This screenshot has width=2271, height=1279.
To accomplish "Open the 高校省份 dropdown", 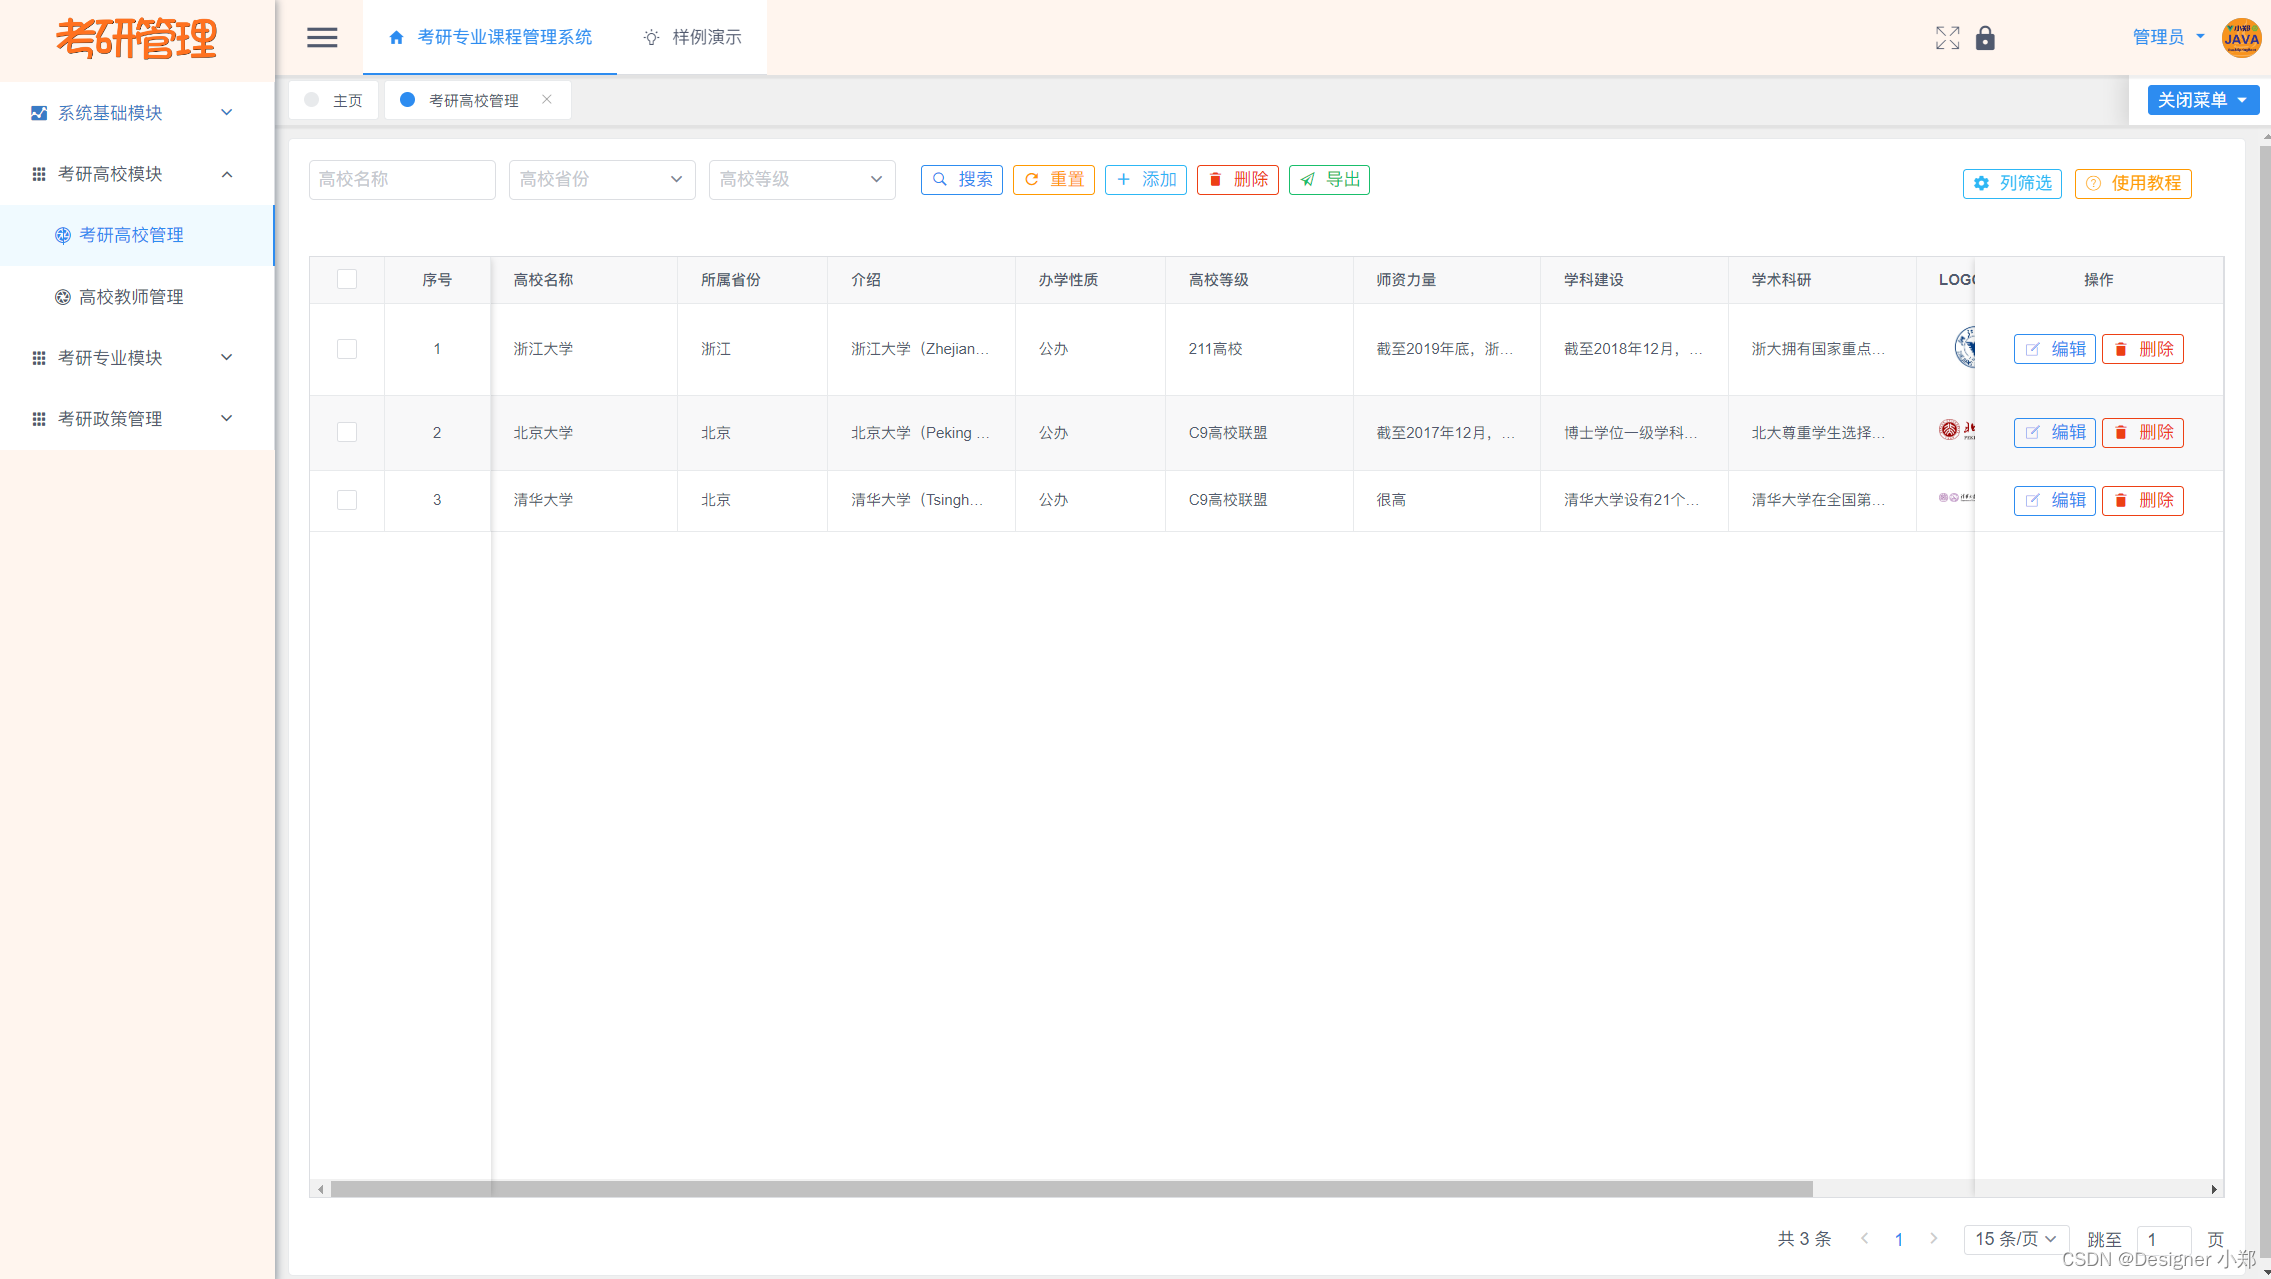I will [601, 180].
